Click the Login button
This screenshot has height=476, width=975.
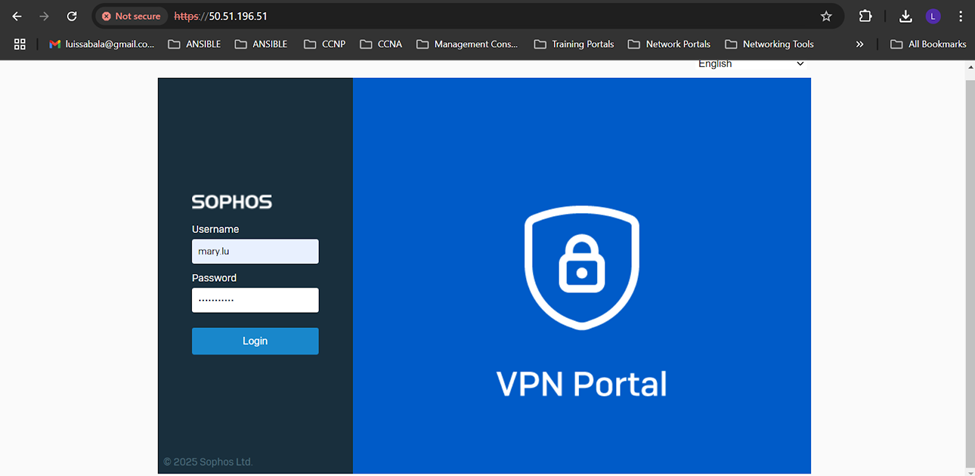pos(255,341)
